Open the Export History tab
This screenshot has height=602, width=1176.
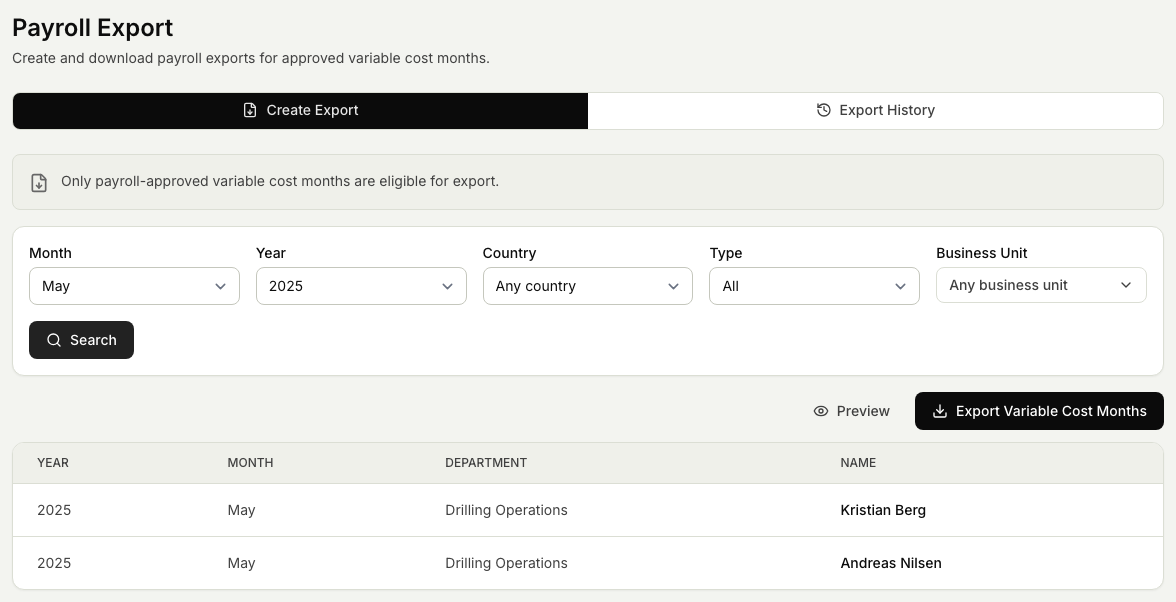tap(875, 110)
